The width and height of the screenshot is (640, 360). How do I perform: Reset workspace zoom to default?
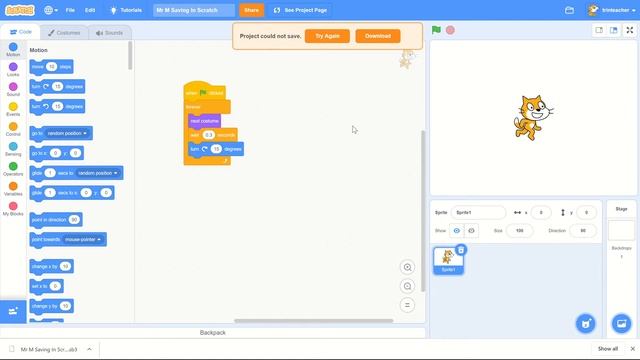point(407,305)
